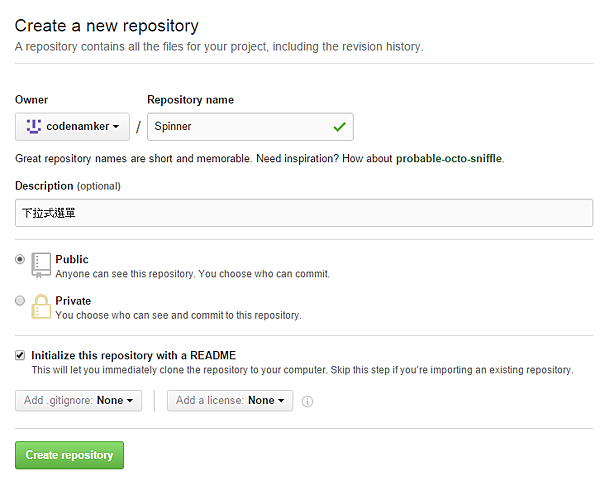Click the Initialize this repository label text

click(x=133, y=354)
